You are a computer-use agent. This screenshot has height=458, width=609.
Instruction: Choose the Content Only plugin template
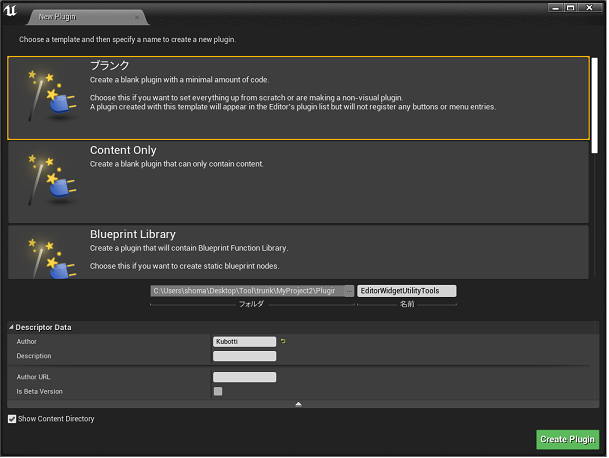[x=299, y=183]
